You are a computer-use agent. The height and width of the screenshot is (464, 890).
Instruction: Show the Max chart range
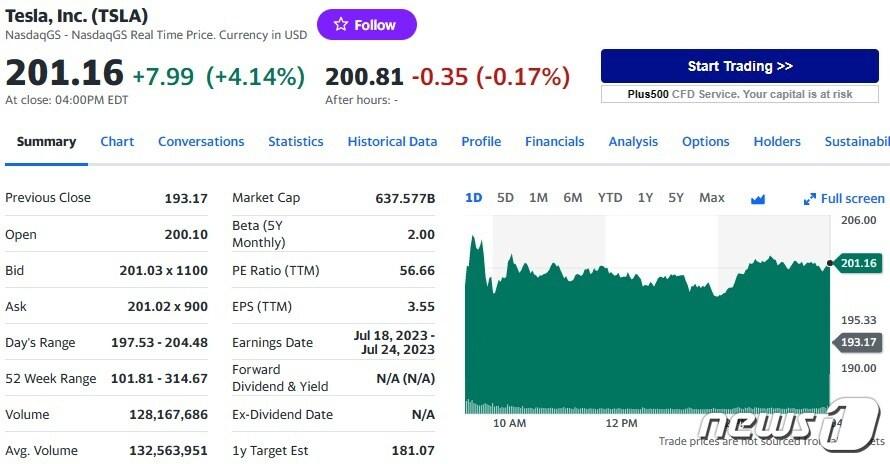[712, 198]
